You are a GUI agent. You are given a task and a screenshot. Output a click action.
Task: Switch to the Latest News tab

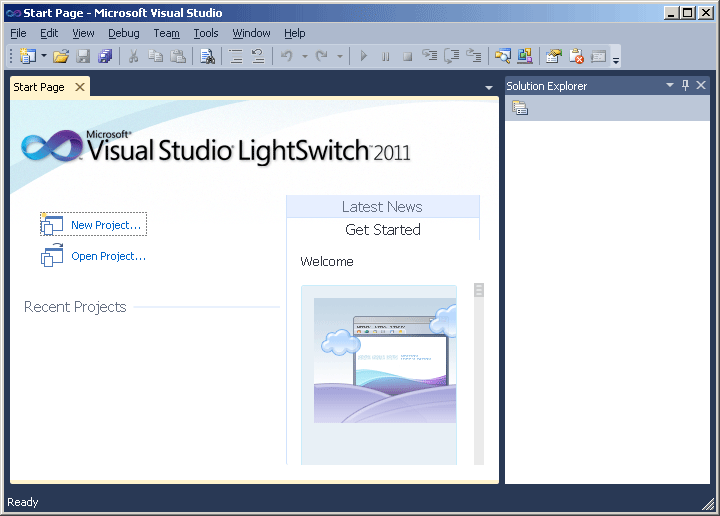tap(382, 207)
